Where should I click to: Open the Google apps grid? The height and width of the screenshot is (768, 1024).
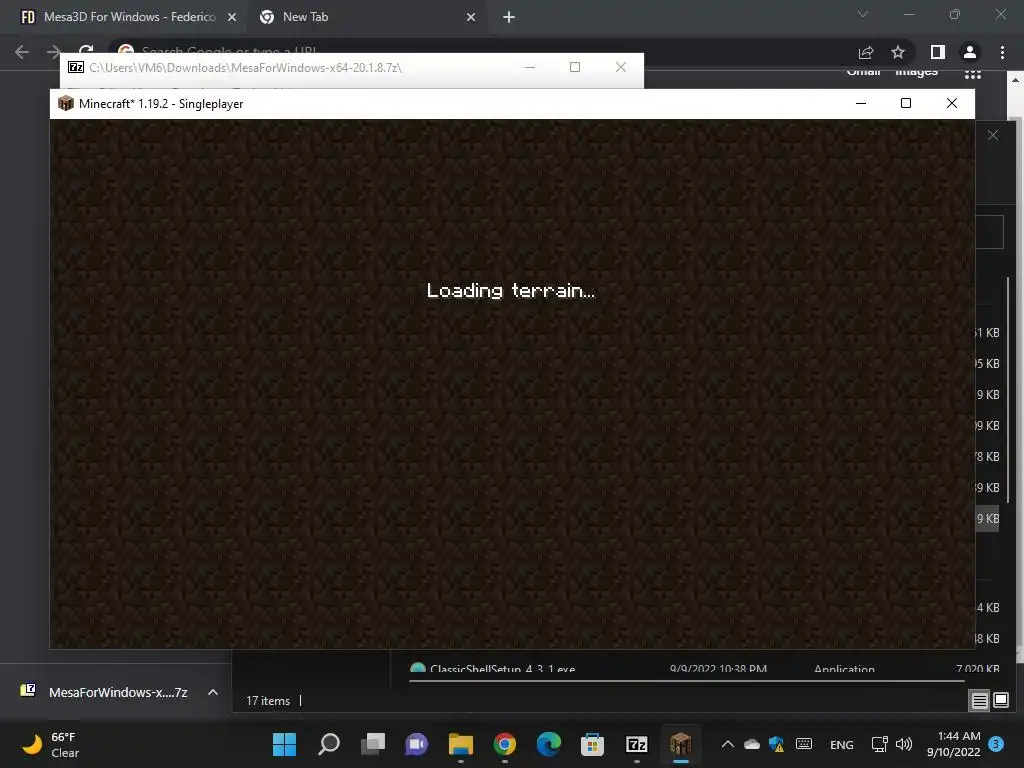[973, 74]
